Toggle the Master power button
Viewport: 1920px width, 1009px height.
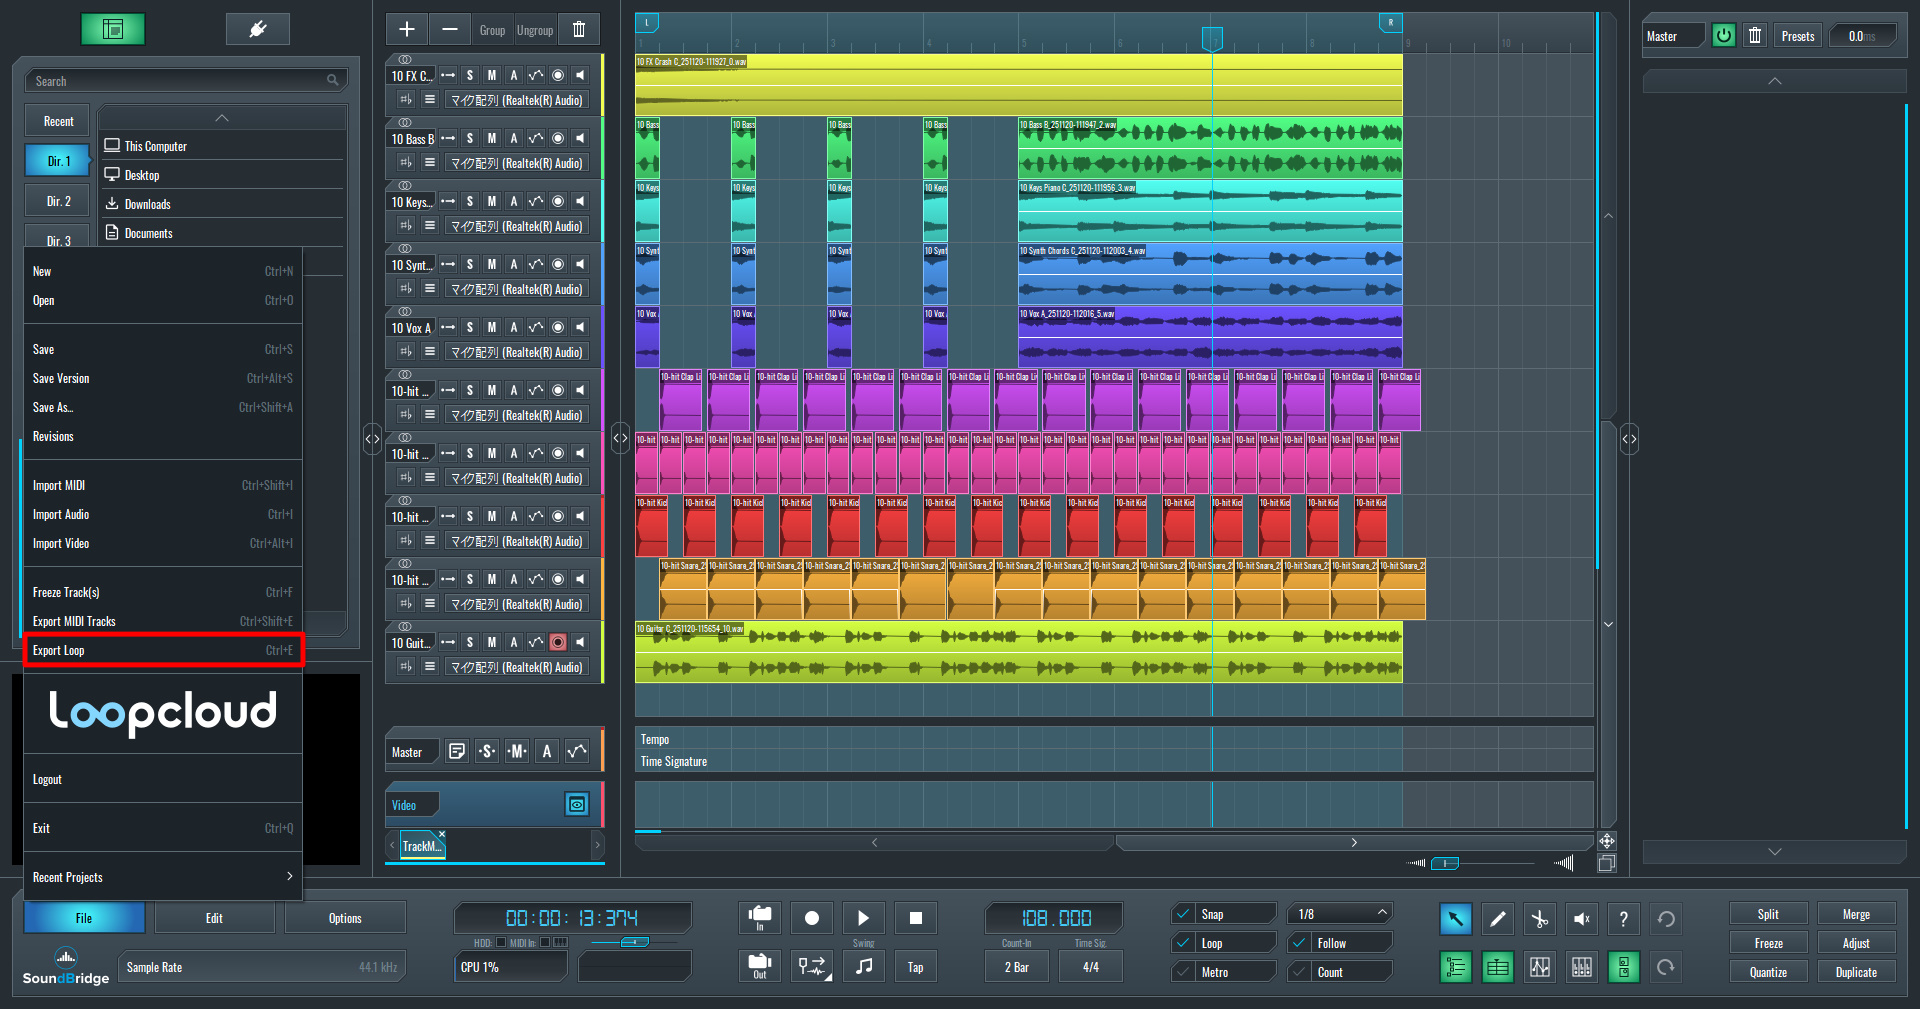pyautogui.click(x=1724, y=36)
